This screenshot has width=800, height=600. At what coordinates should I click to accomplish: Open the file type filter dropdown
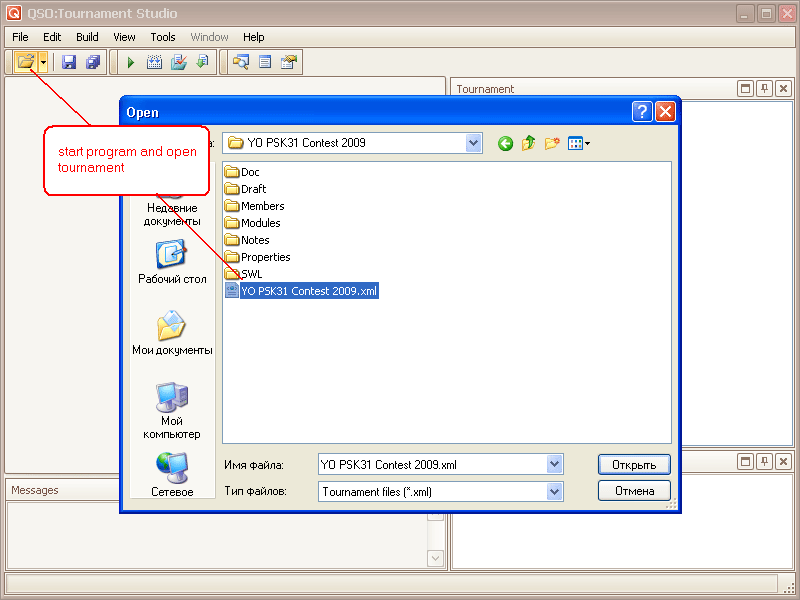pyautogui.click(x=555, y=492)
